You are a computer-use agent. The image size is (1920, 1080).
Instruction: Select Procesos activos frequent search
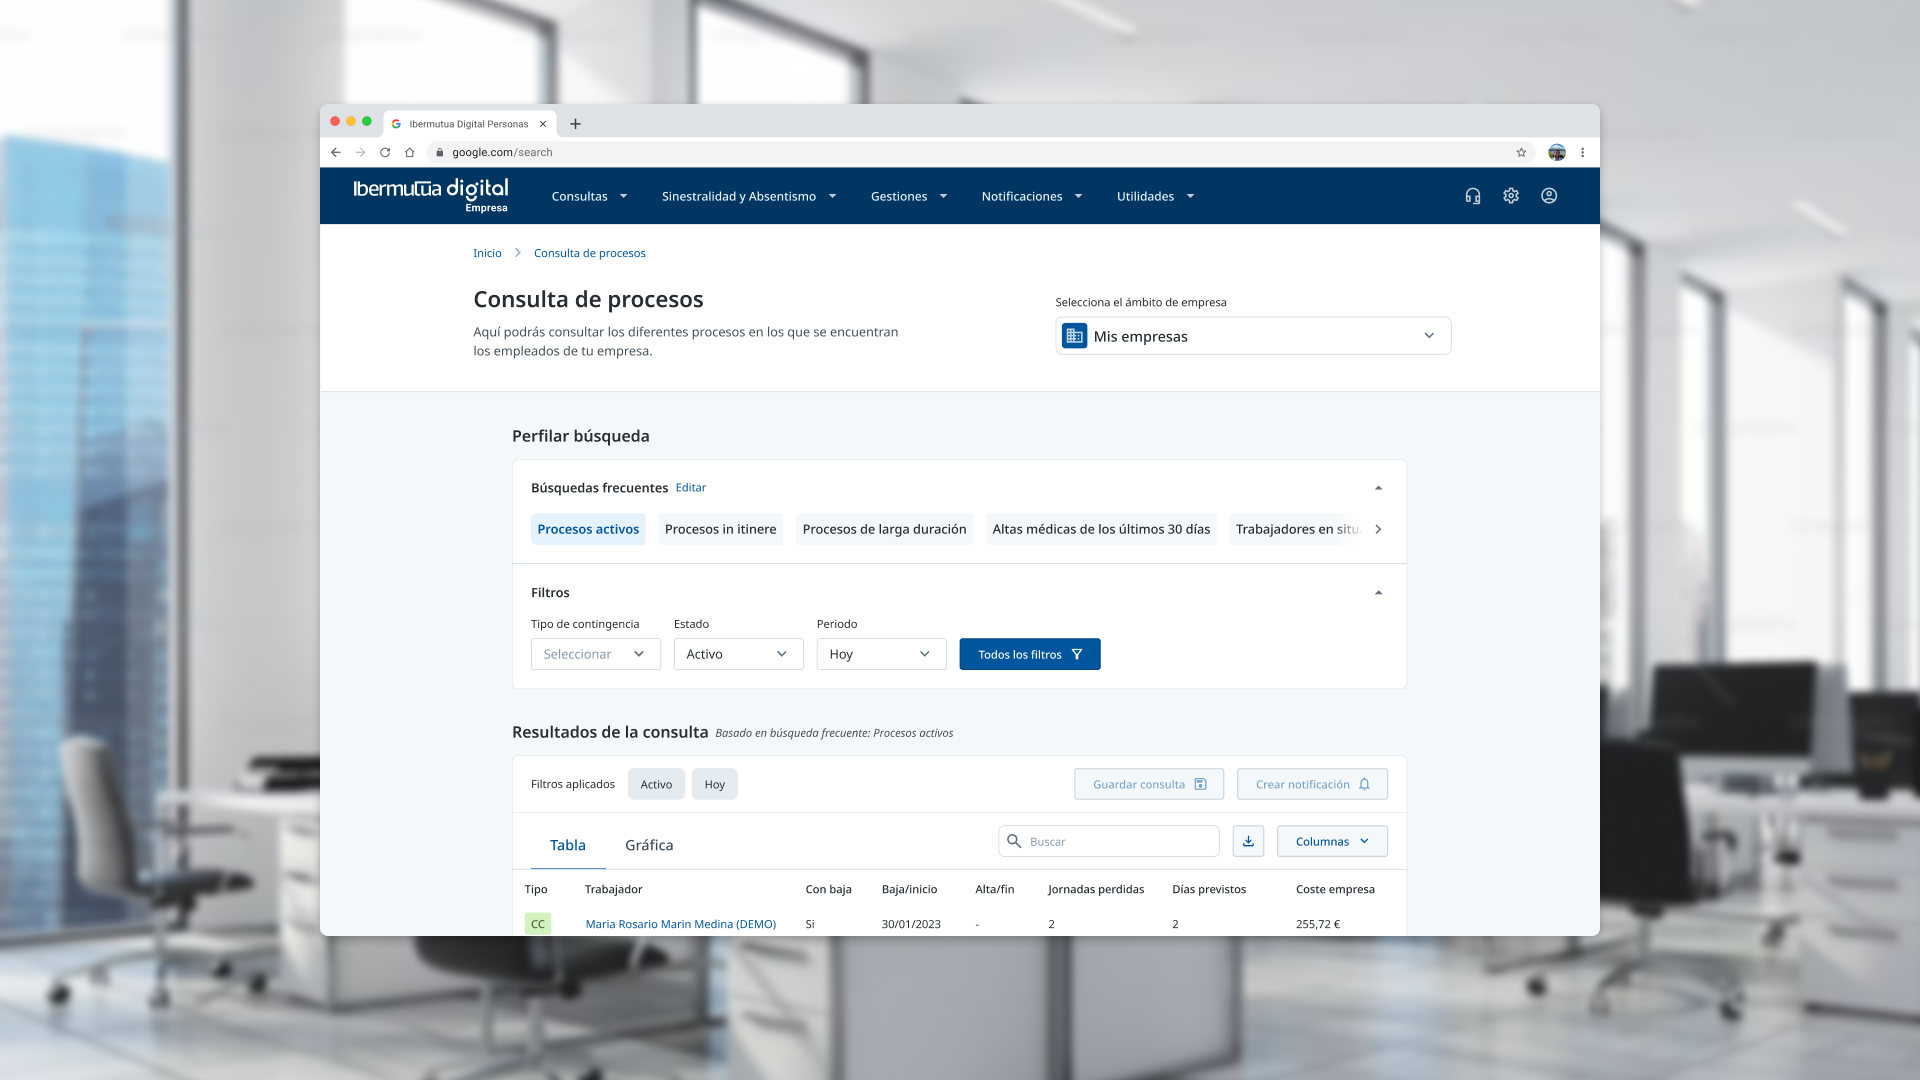point(588,529)
